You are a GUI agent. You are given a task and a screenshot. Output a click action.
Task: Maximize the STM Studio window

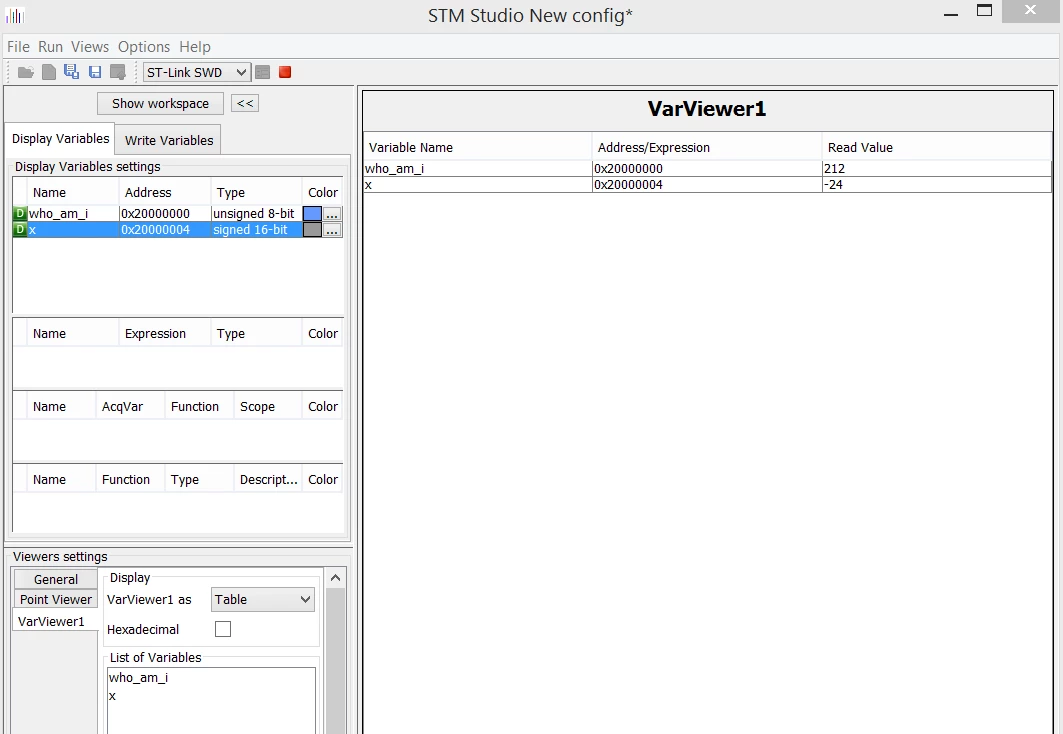[984, 11]
